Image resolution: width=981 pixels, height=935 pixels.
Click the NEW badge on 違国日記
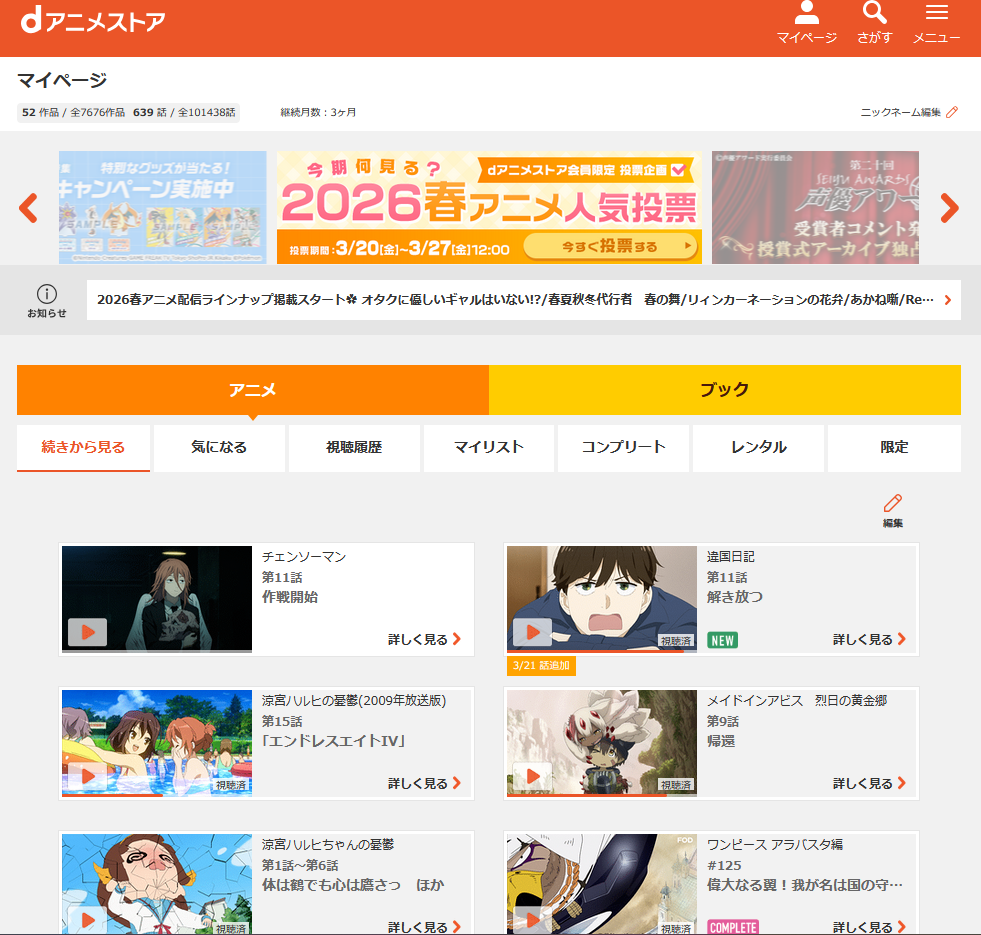[x=722, y=640]
